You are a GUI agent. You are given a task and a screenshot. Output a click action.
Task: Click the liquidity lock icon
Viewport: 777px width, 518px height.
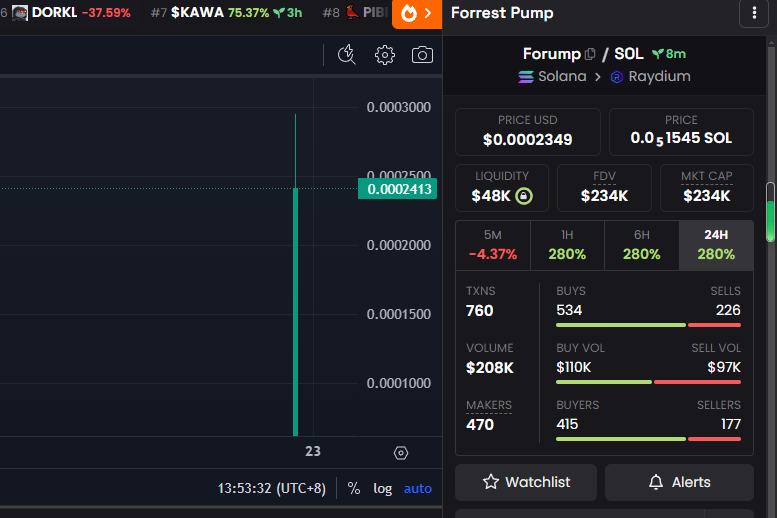click(x=524, y=196)
